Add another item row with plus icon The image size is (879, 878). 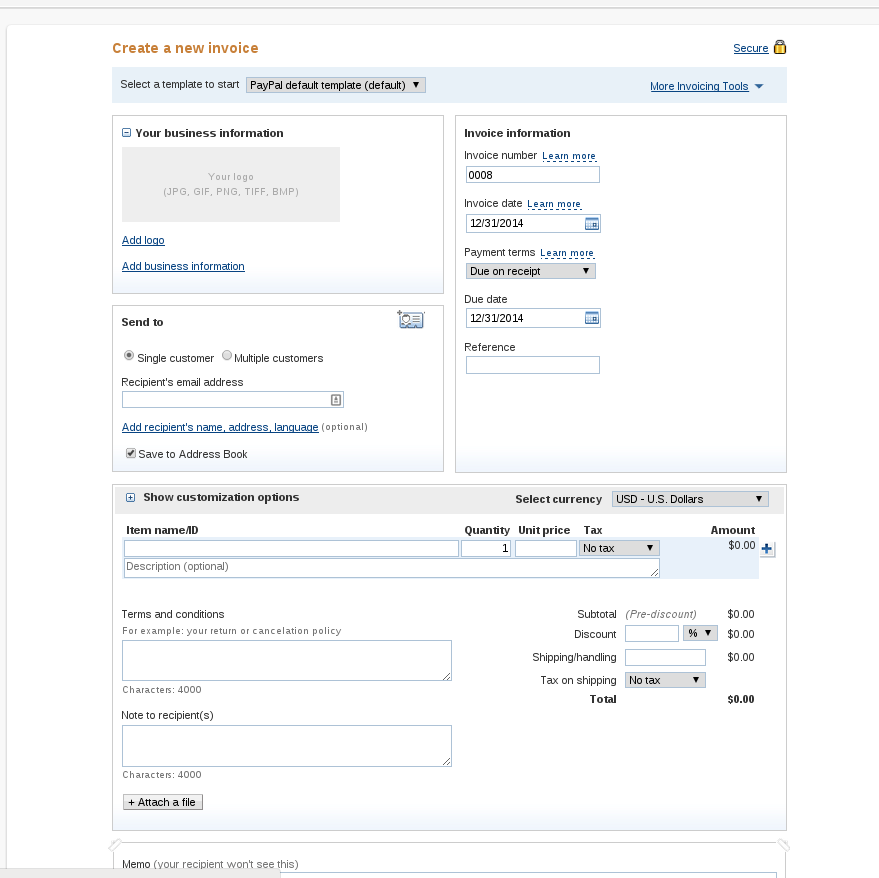point(767,549)
